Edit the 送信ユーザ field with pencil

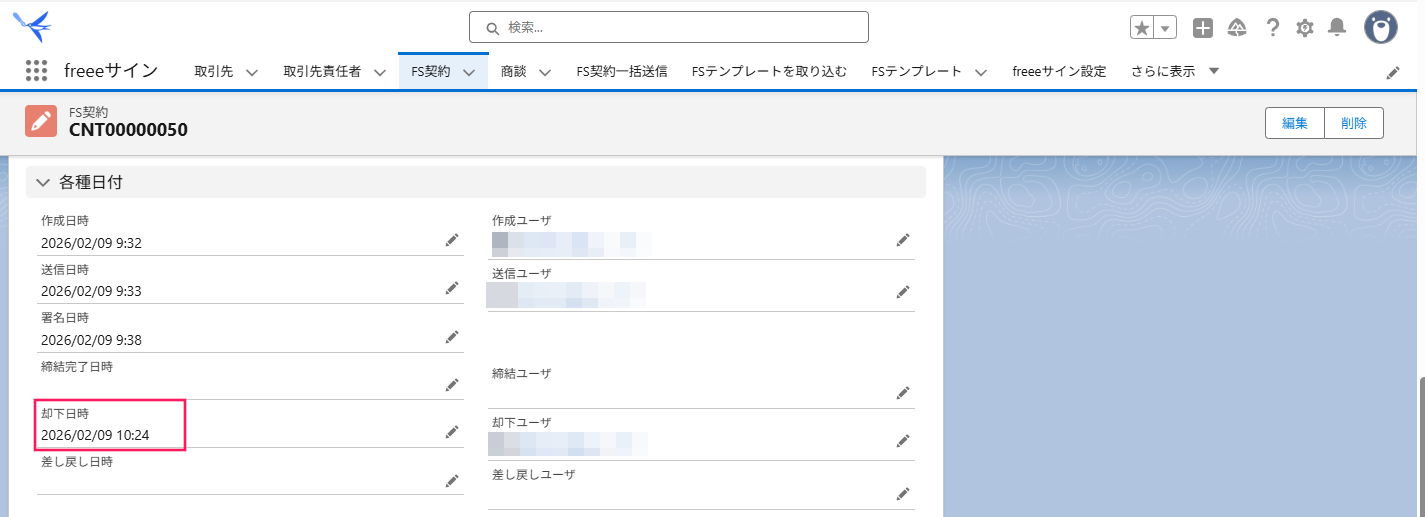pos(903,292)
